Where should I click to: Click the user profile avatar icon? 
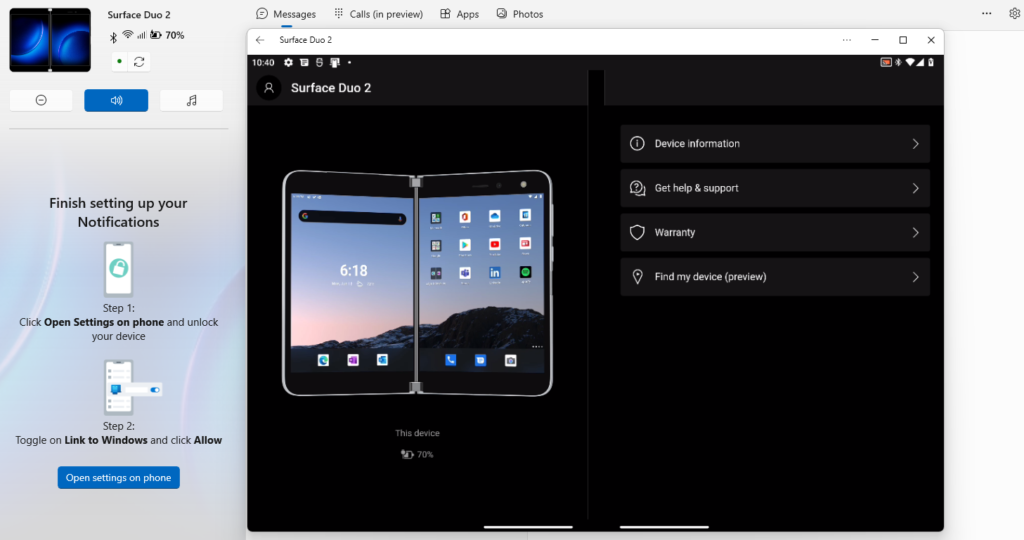tap(268, 88)
